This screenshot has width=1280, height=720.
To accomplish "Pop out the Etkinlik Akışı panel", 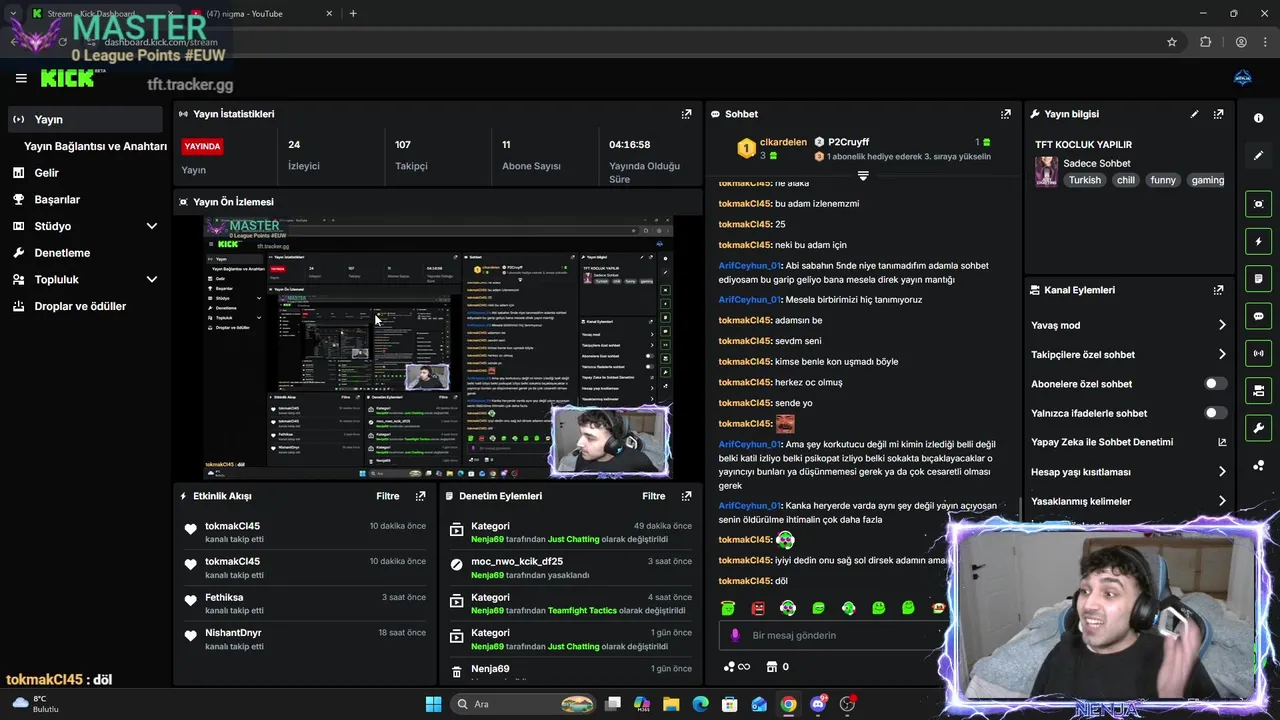I will [420, 496].
